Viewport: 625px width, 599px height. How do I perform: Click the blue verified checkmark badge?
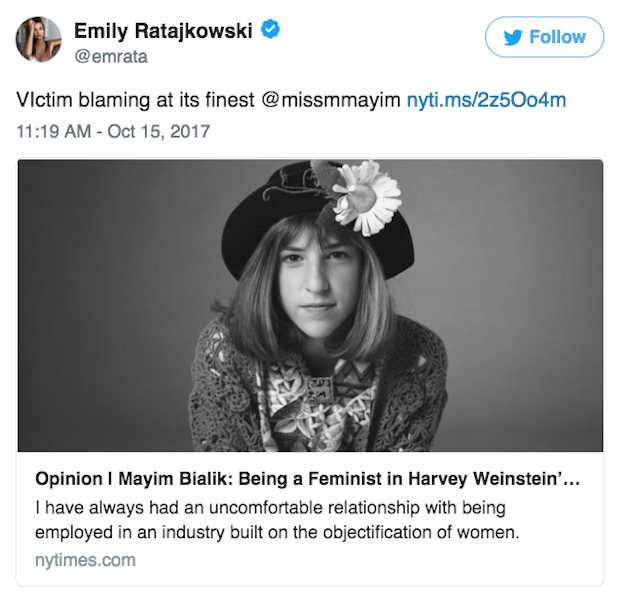point(270,31)
